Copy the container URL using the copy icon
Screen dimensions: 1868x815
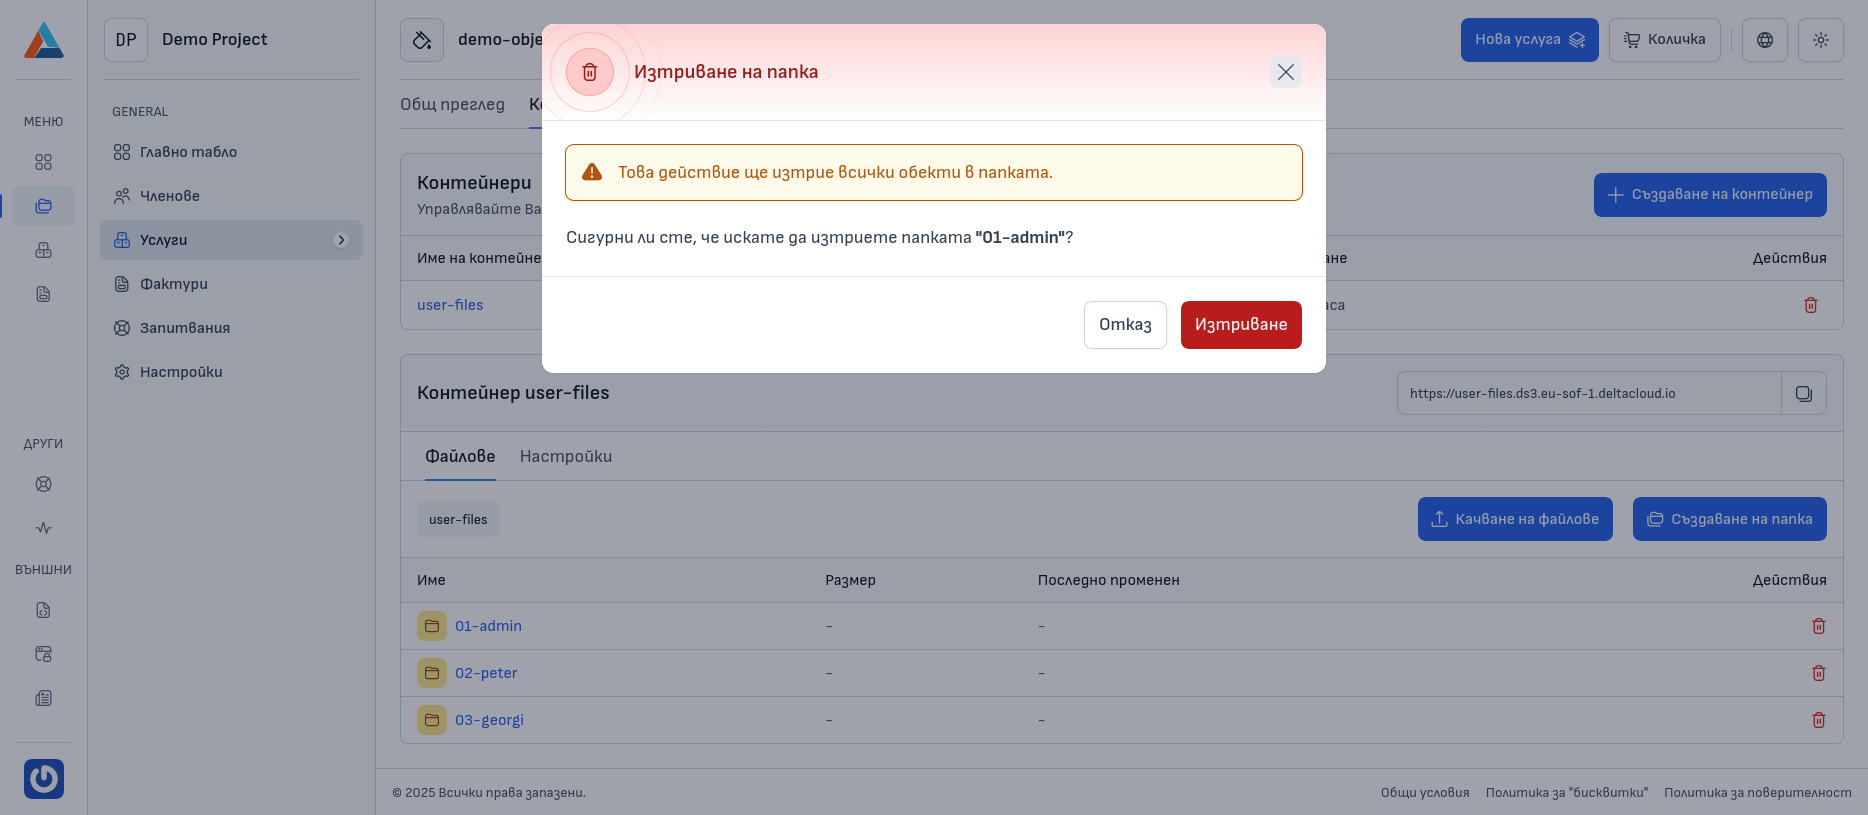coord(1803,392)
